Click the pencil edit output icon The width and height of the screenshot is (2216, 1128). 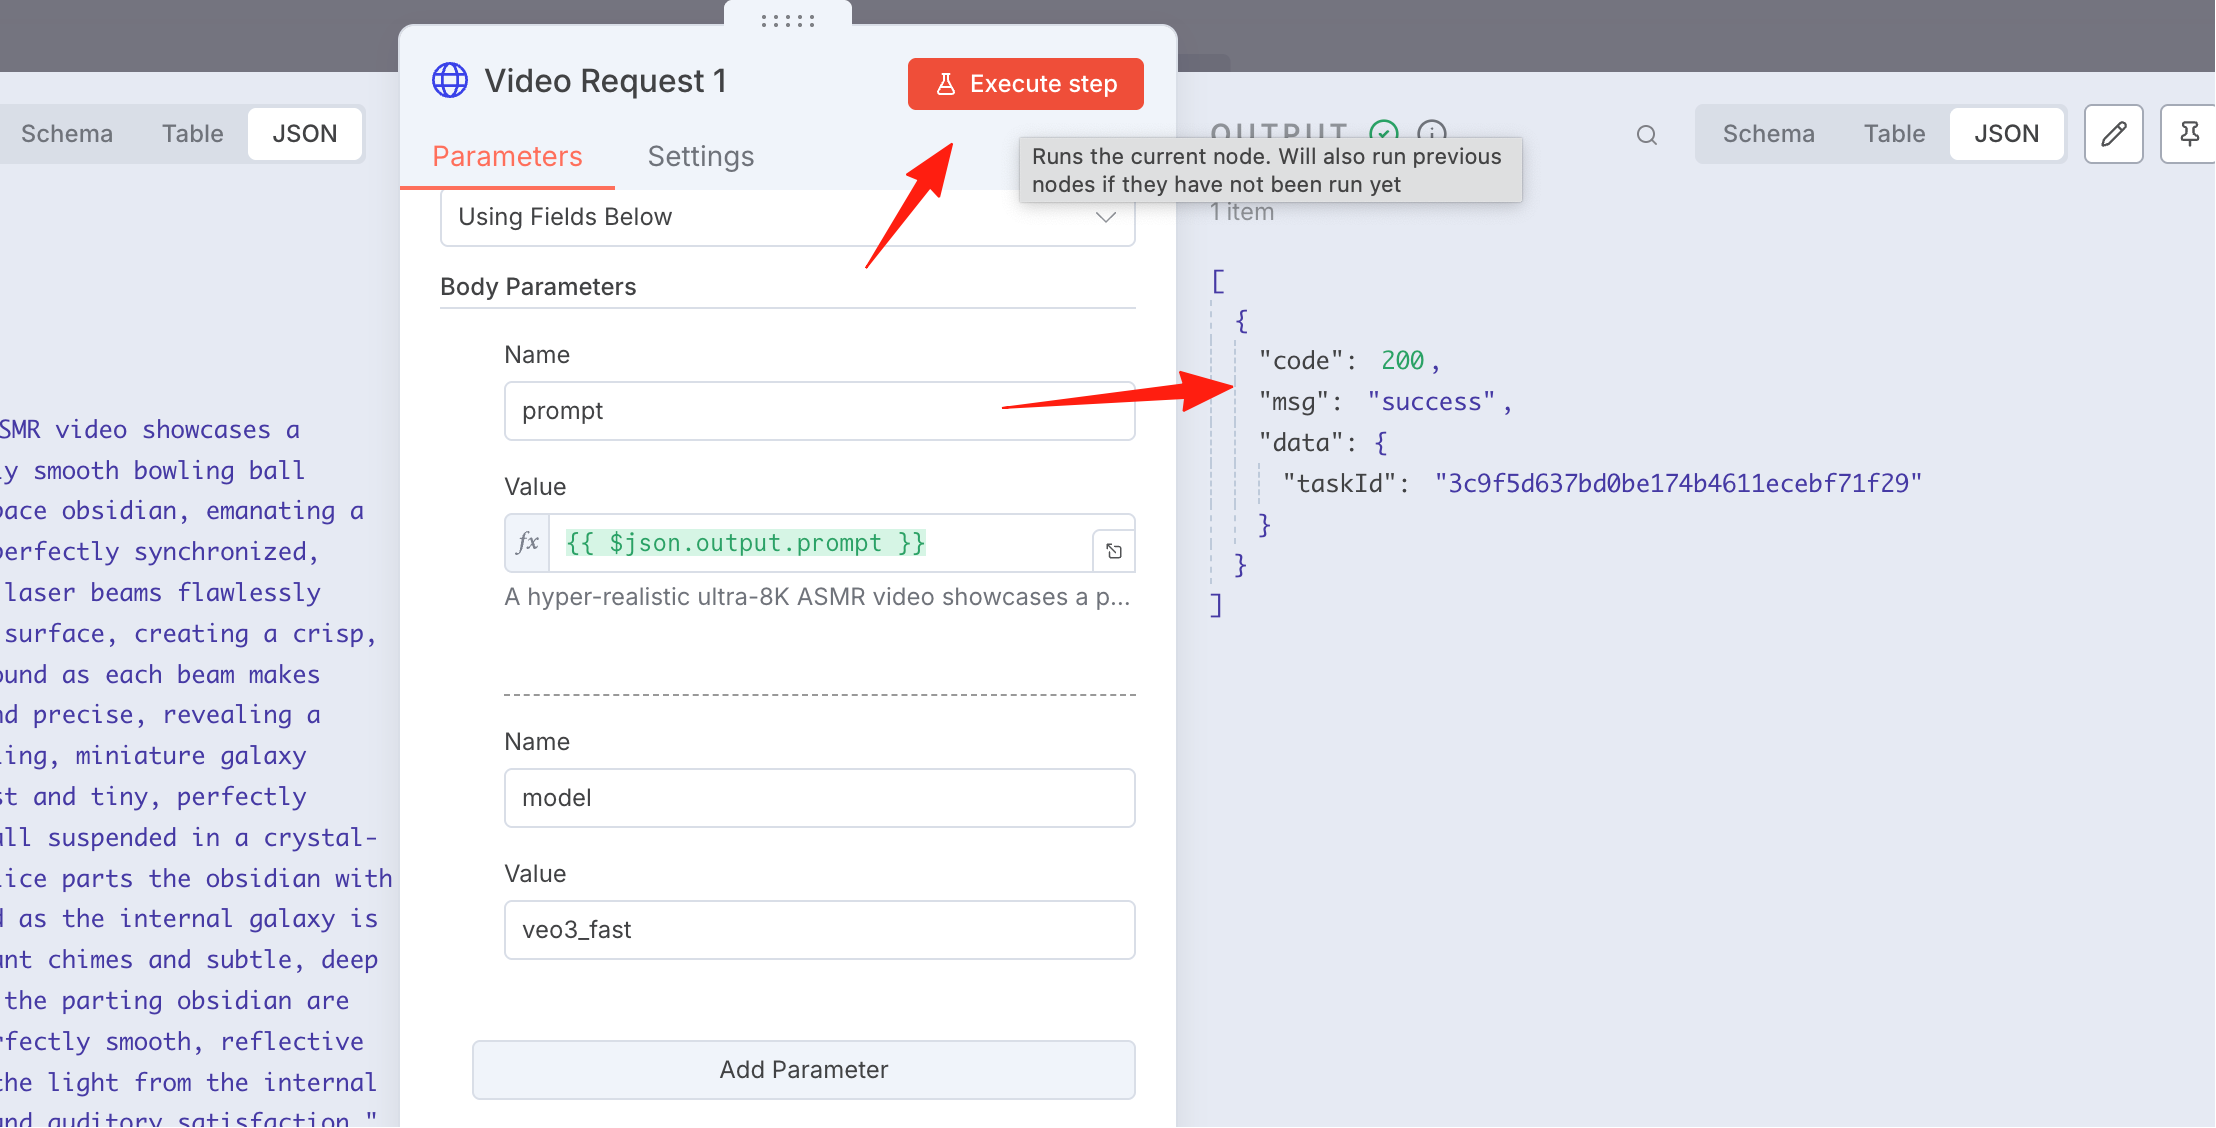click(2114, 134)
